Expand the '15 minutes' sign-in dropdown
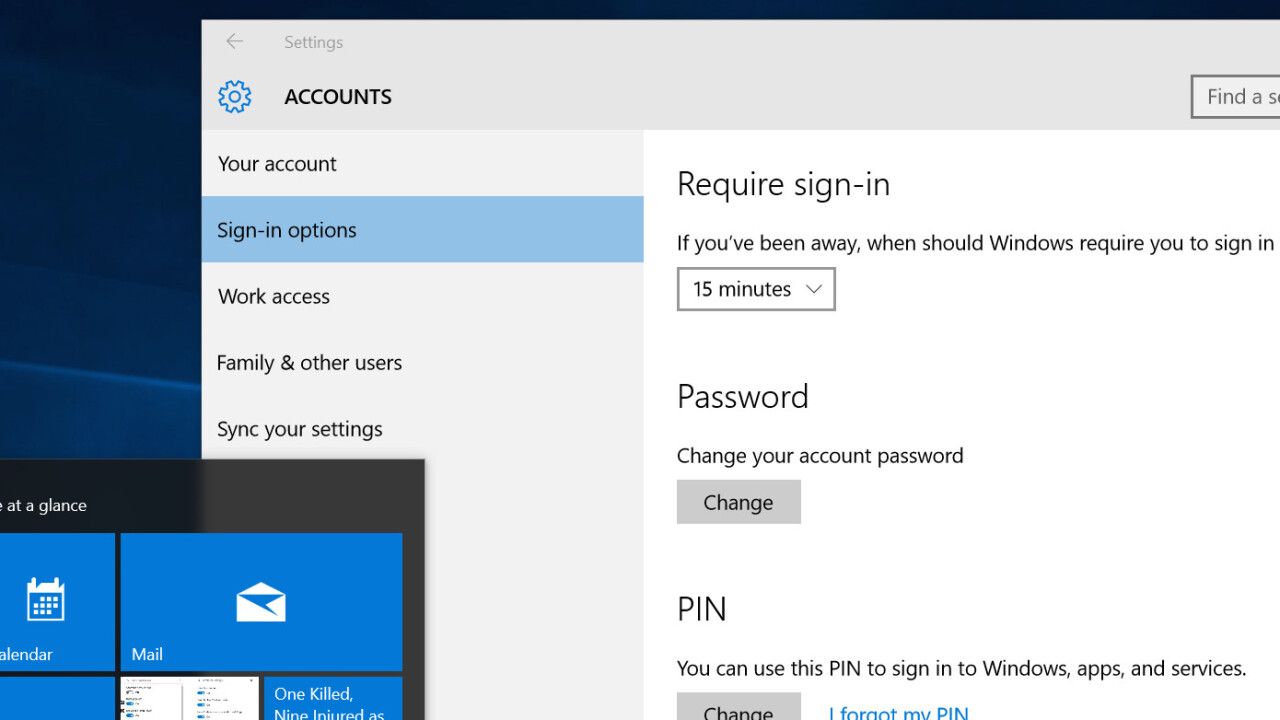The height and width of the screenshot is (720, 1280). (x=756, y=289)
